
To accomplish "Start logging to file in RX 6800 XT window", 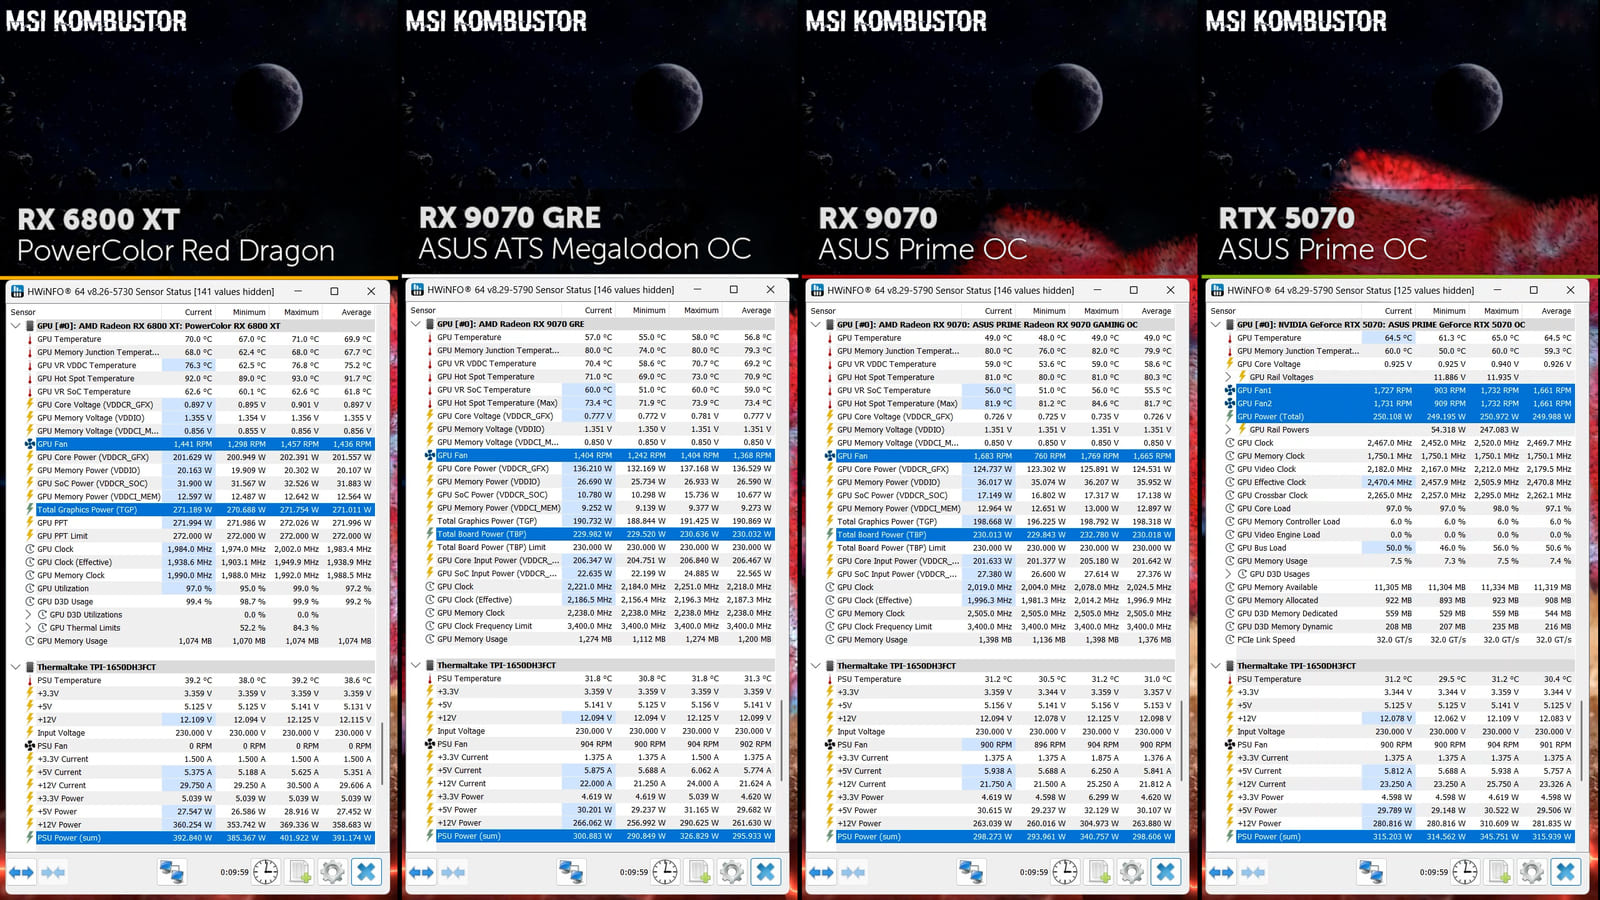I will (300, 872).
